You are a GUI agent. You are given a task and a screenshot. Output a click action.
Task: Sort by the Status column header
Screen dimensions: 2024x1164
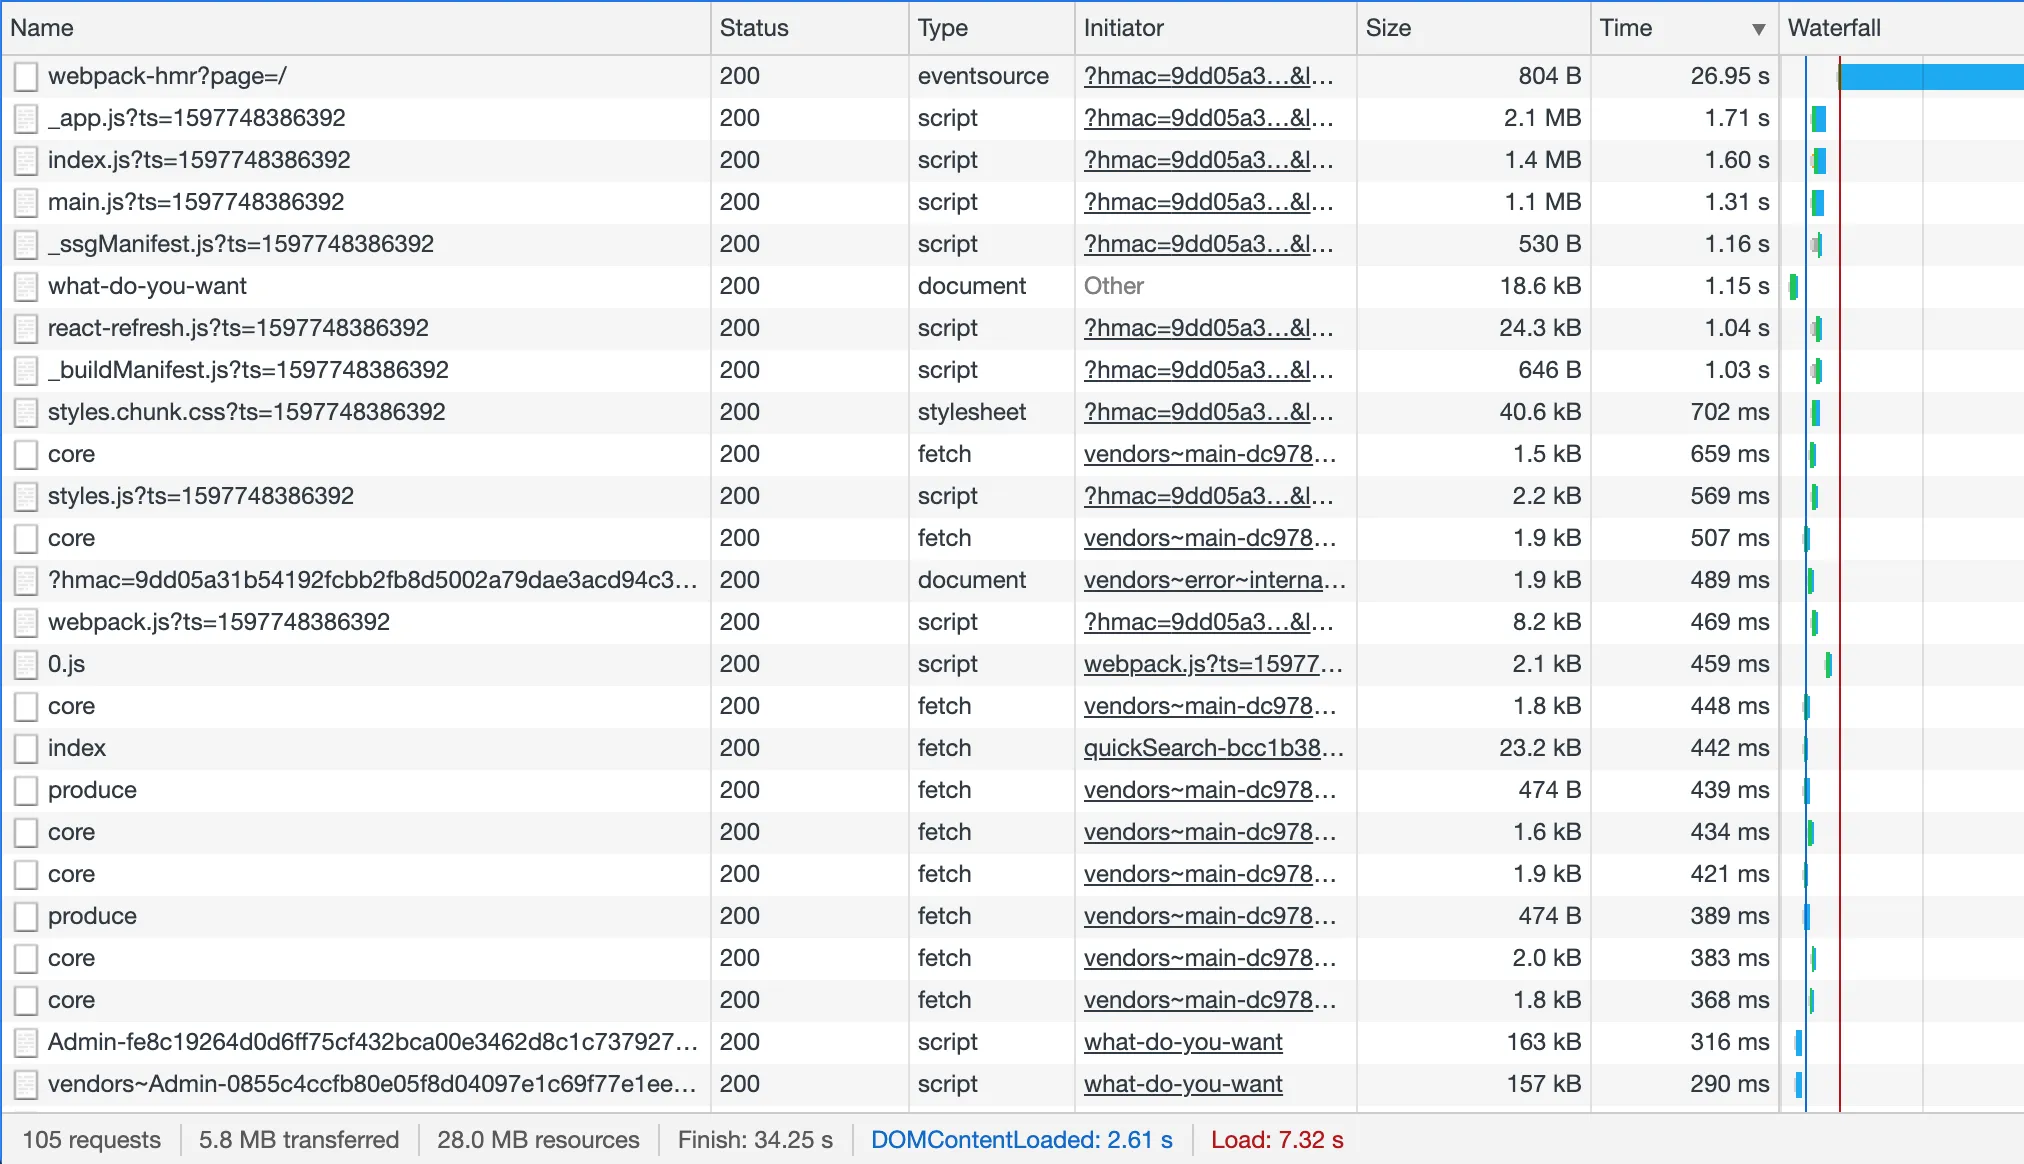754,28
